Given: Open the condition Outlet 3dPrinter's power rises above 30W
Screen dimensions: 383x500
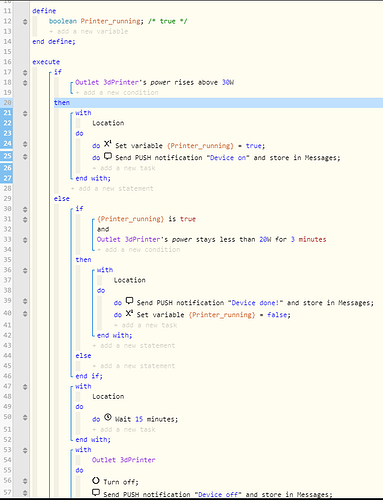Looking at the screenshot, I should (154, 82).
